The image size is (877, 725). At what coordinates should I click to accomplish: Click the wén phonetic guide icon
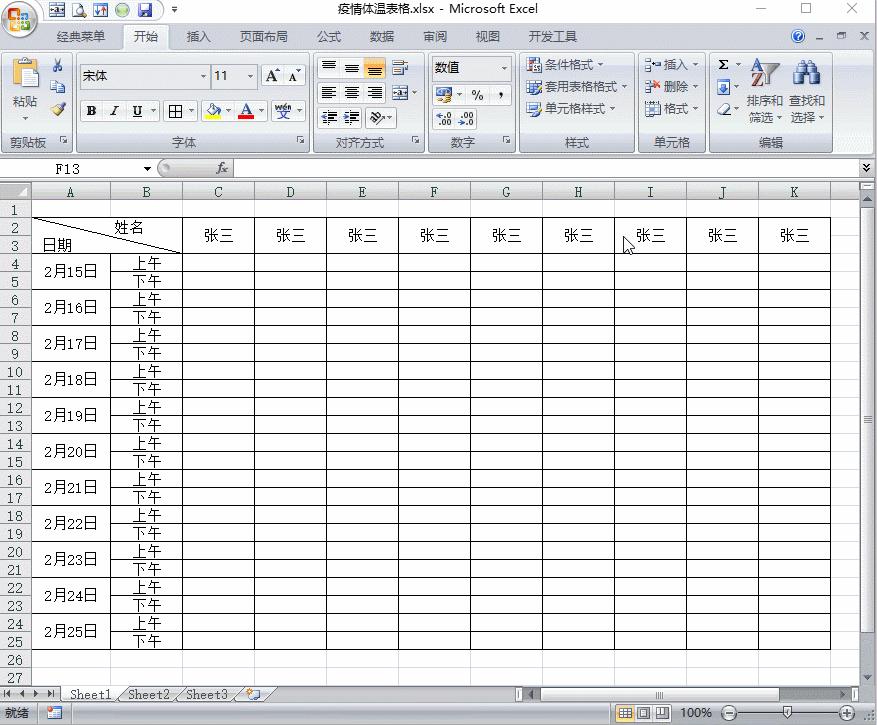[x=283, y=111]
